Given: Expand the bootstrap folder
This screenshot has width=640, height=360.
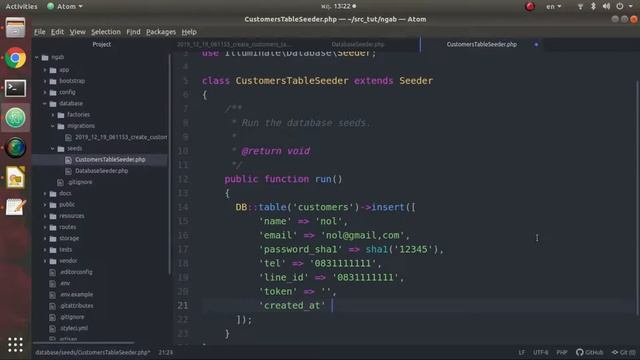Looking at the screenshot, I should [x=45, y=81].
